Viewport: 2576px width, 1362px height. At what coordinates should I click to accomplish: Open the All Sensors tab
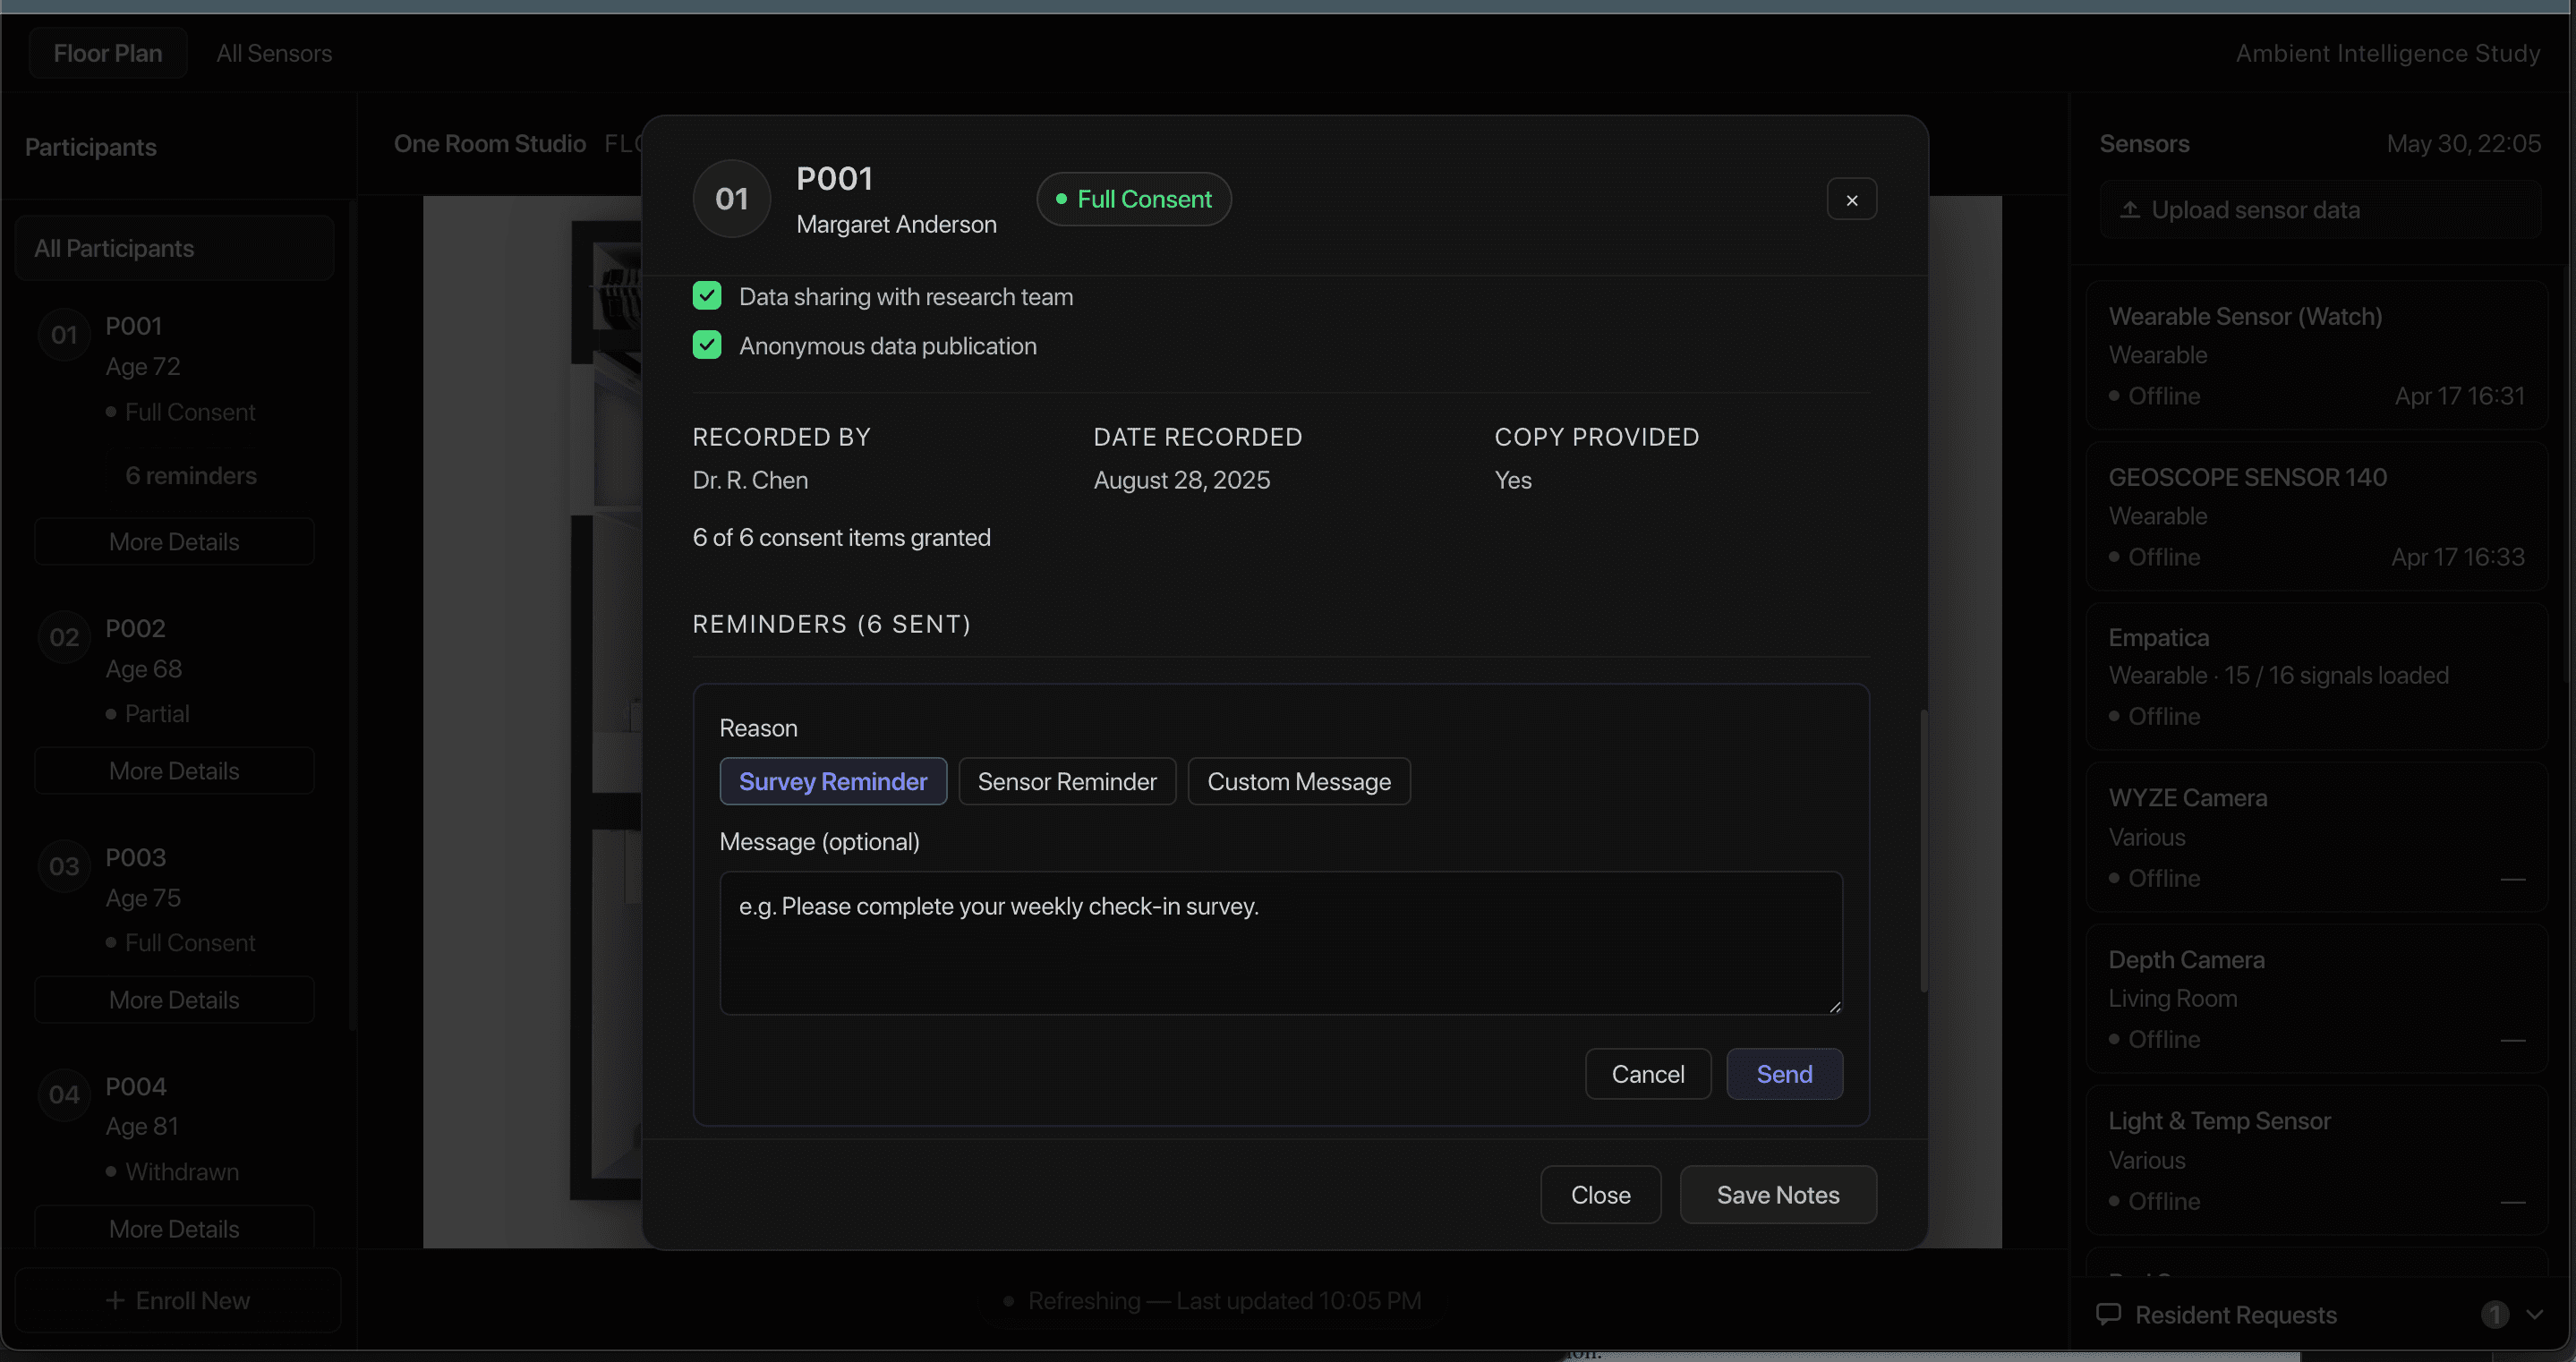click(274, 53)
